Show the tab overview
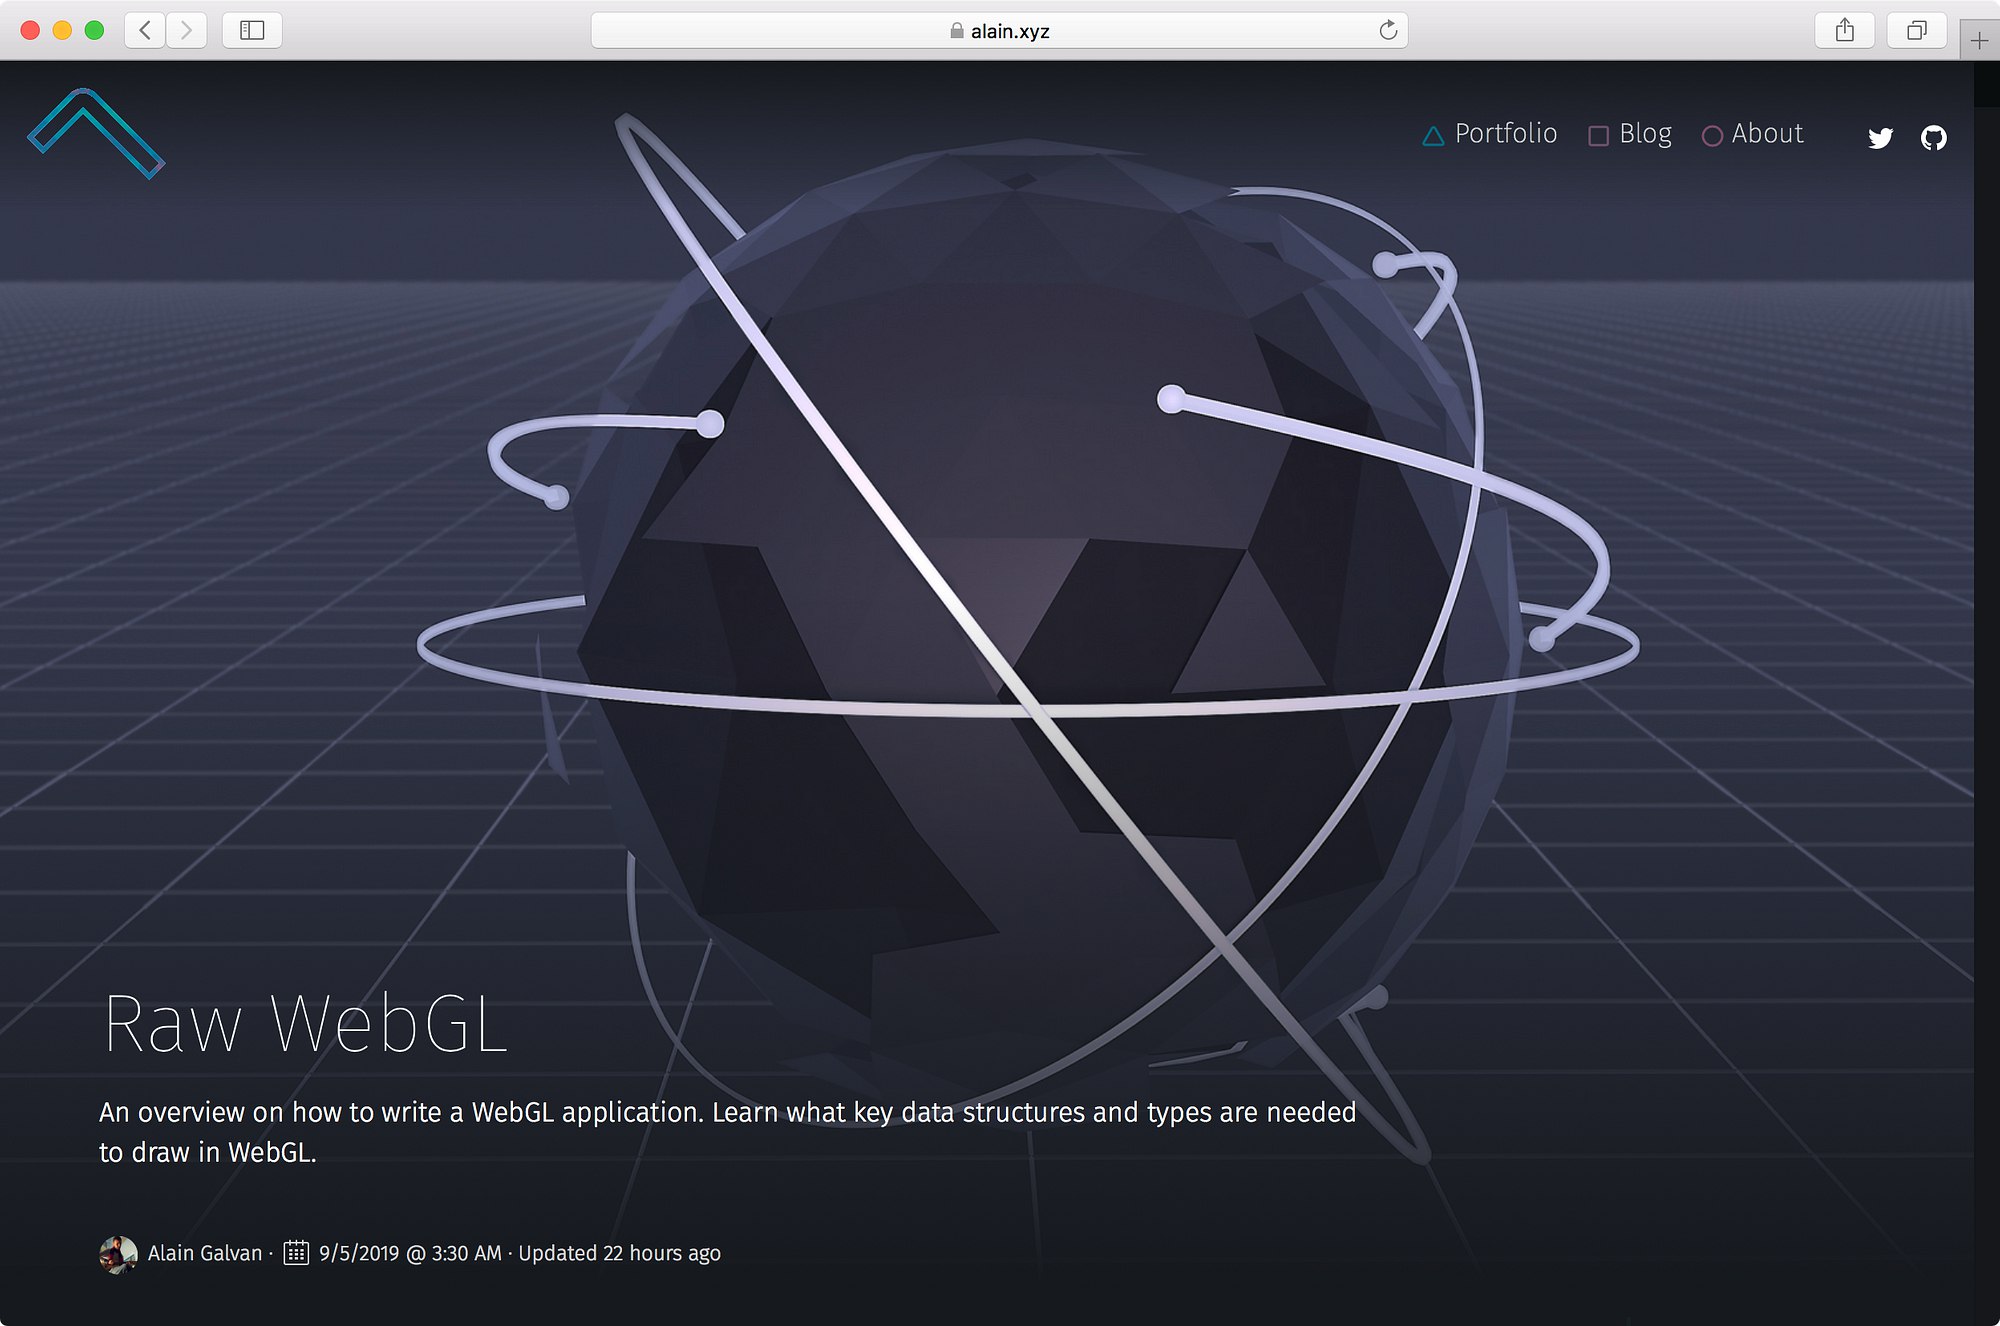This screenshot has height=1326, width=2000. click(x=1916, y=30)
